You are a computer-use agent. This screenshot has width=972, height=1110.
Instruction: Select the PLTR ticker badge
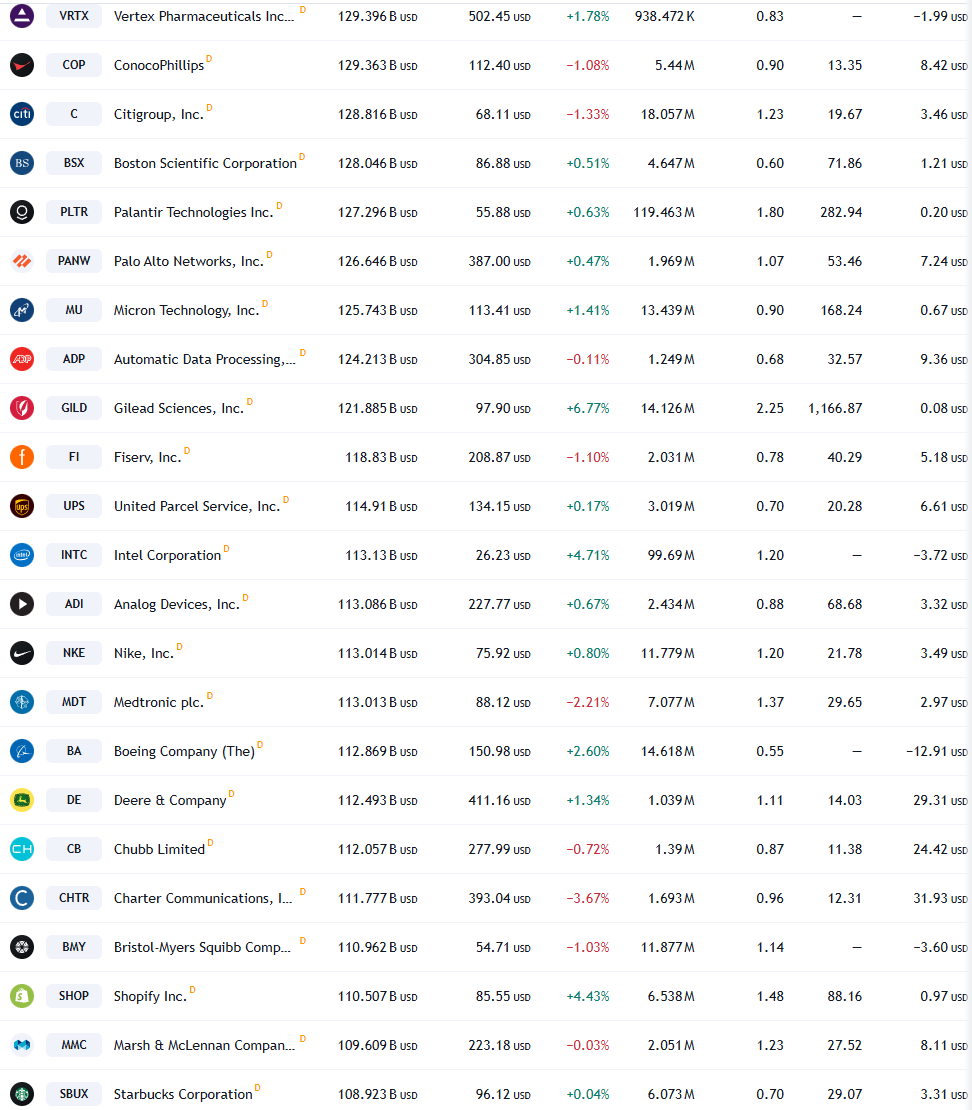(x=74, y=212)
